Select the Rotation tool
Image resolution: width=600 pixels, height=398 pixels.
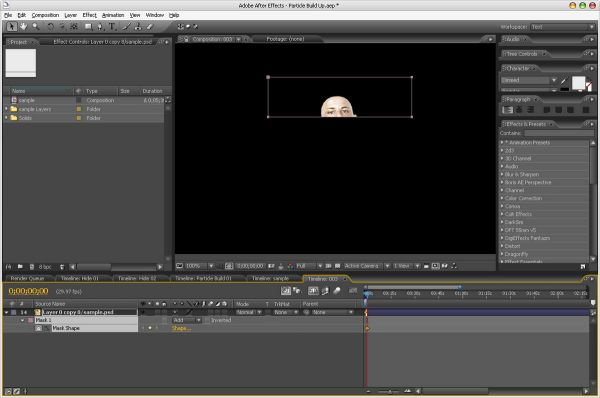pos(51,26)
